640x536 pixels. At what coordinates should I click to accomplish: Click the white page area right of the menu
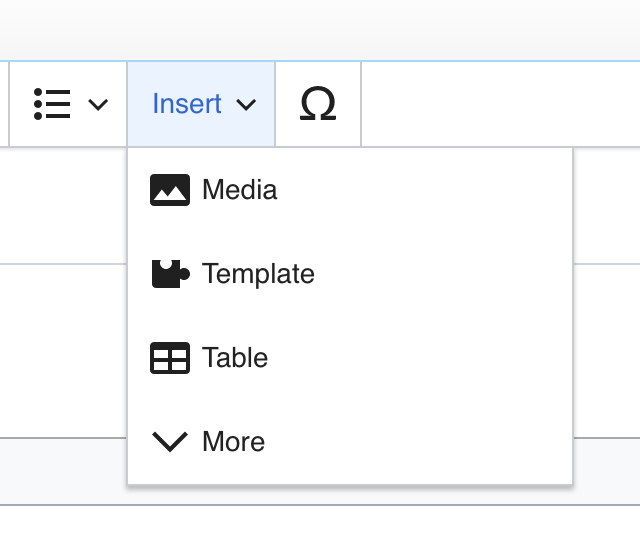tap(605, 350)
